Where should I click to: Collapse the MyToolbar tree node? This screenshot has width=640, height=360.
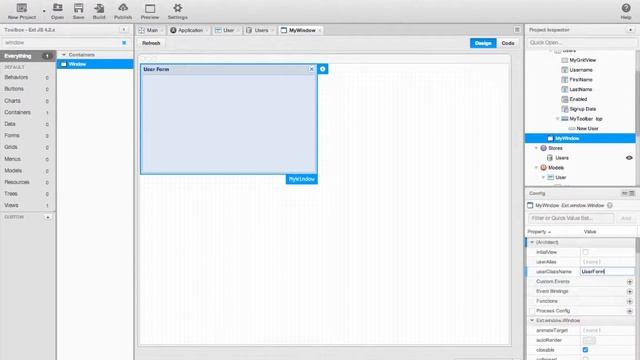[x=558, y=119]
